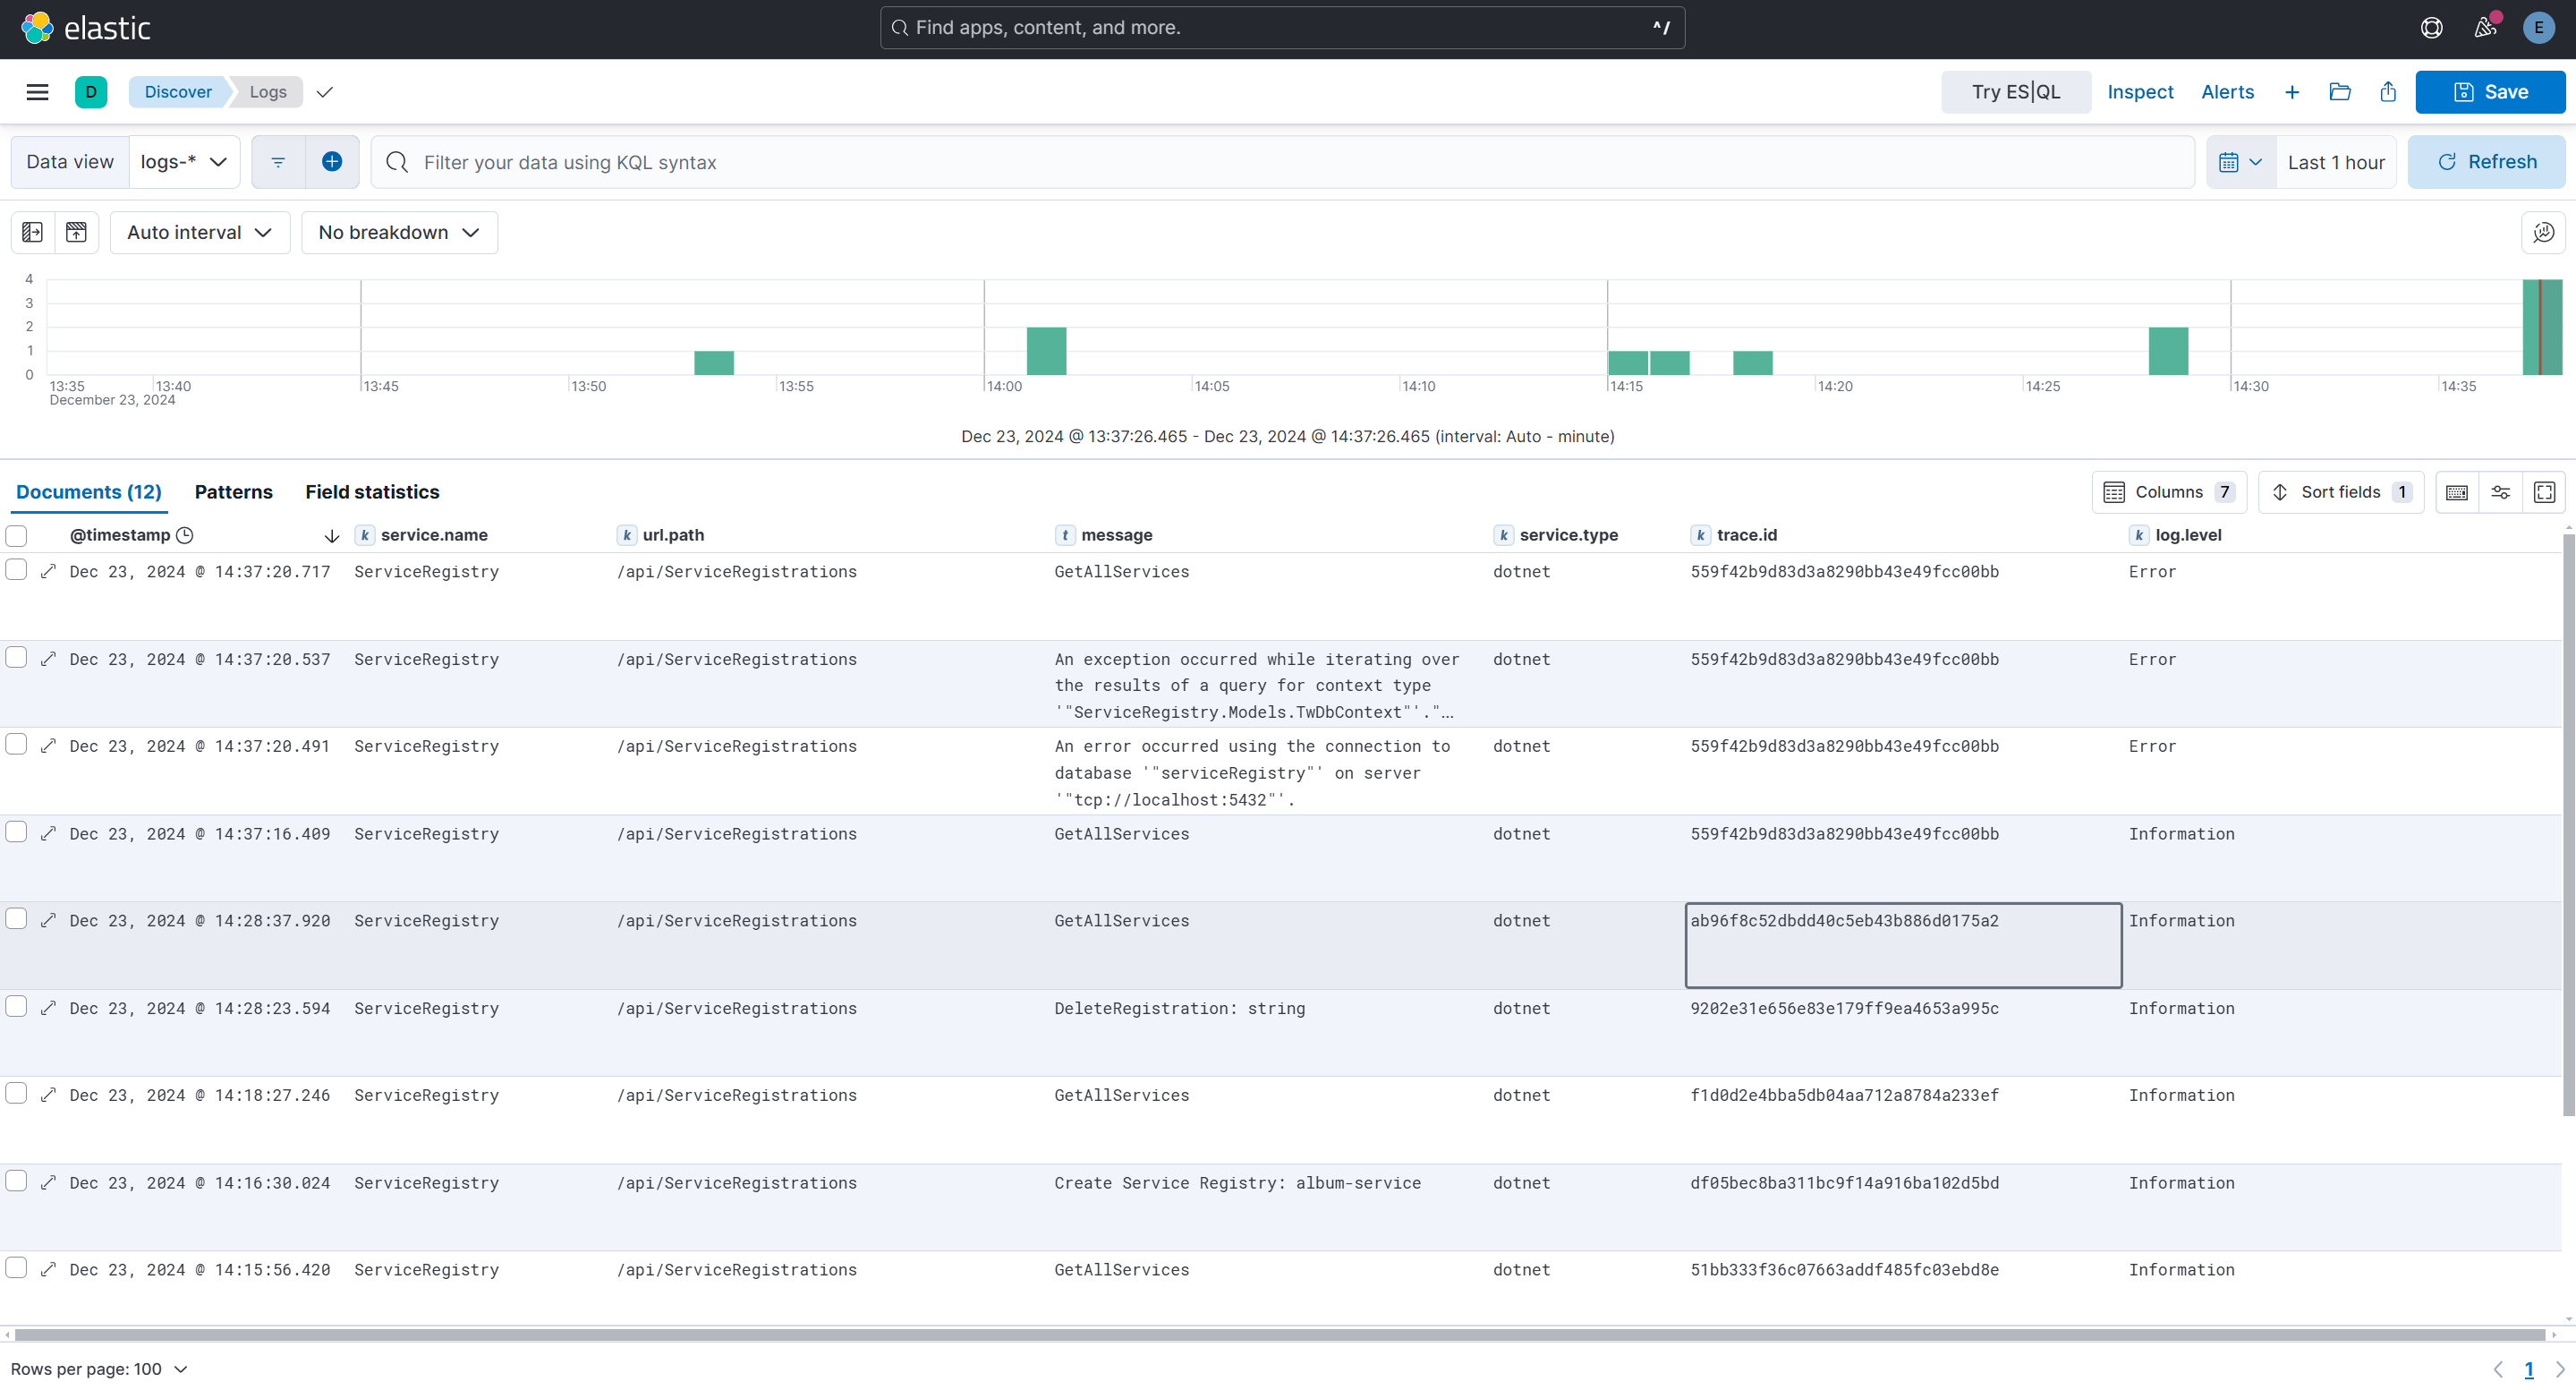Select the checkbox for 14:37:20.537 row

coord(16,657)
